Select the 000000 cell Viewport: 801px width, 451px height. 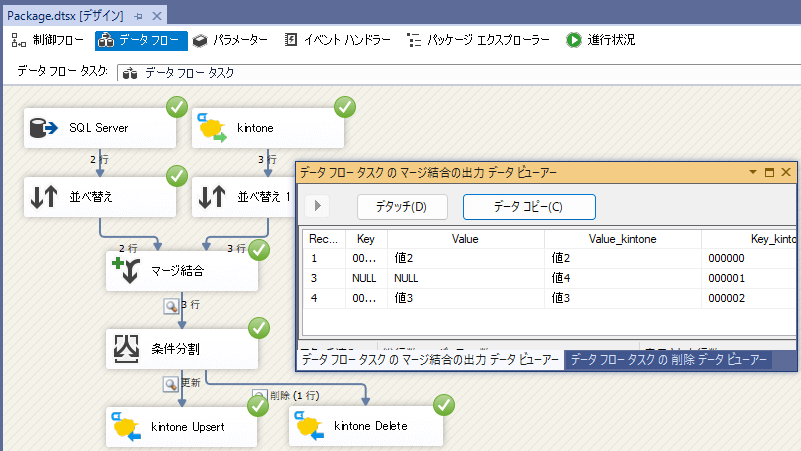(749, 258)
